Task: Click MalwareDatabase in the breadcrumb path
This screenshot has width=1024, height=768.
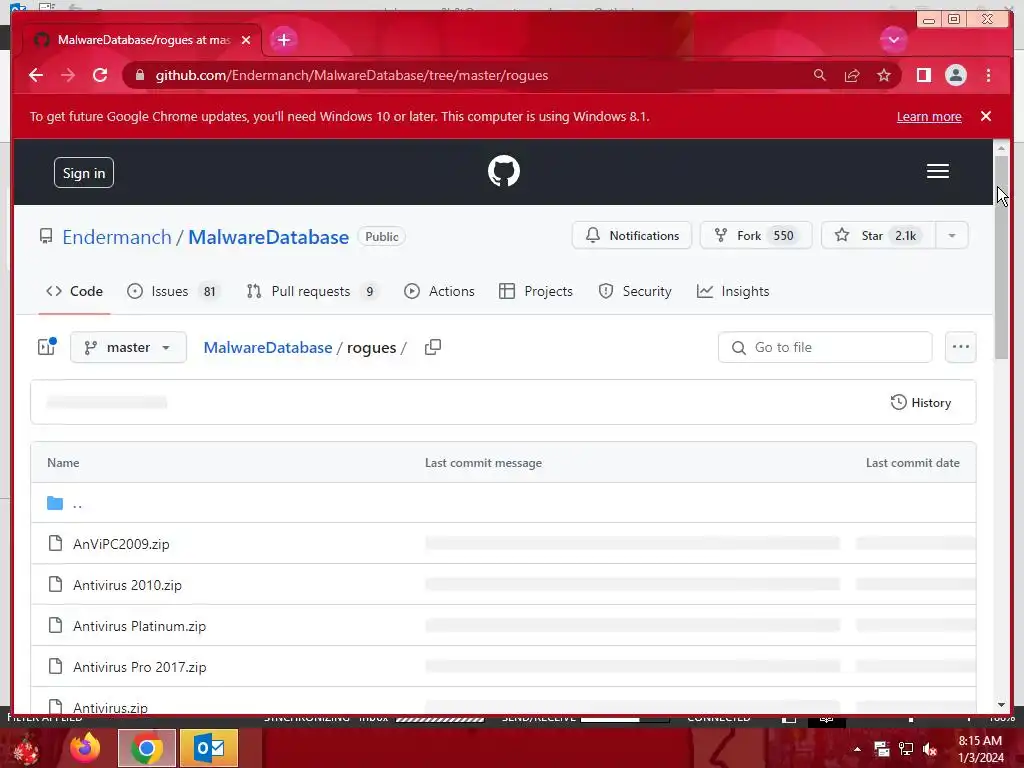Action: [268, 347]
